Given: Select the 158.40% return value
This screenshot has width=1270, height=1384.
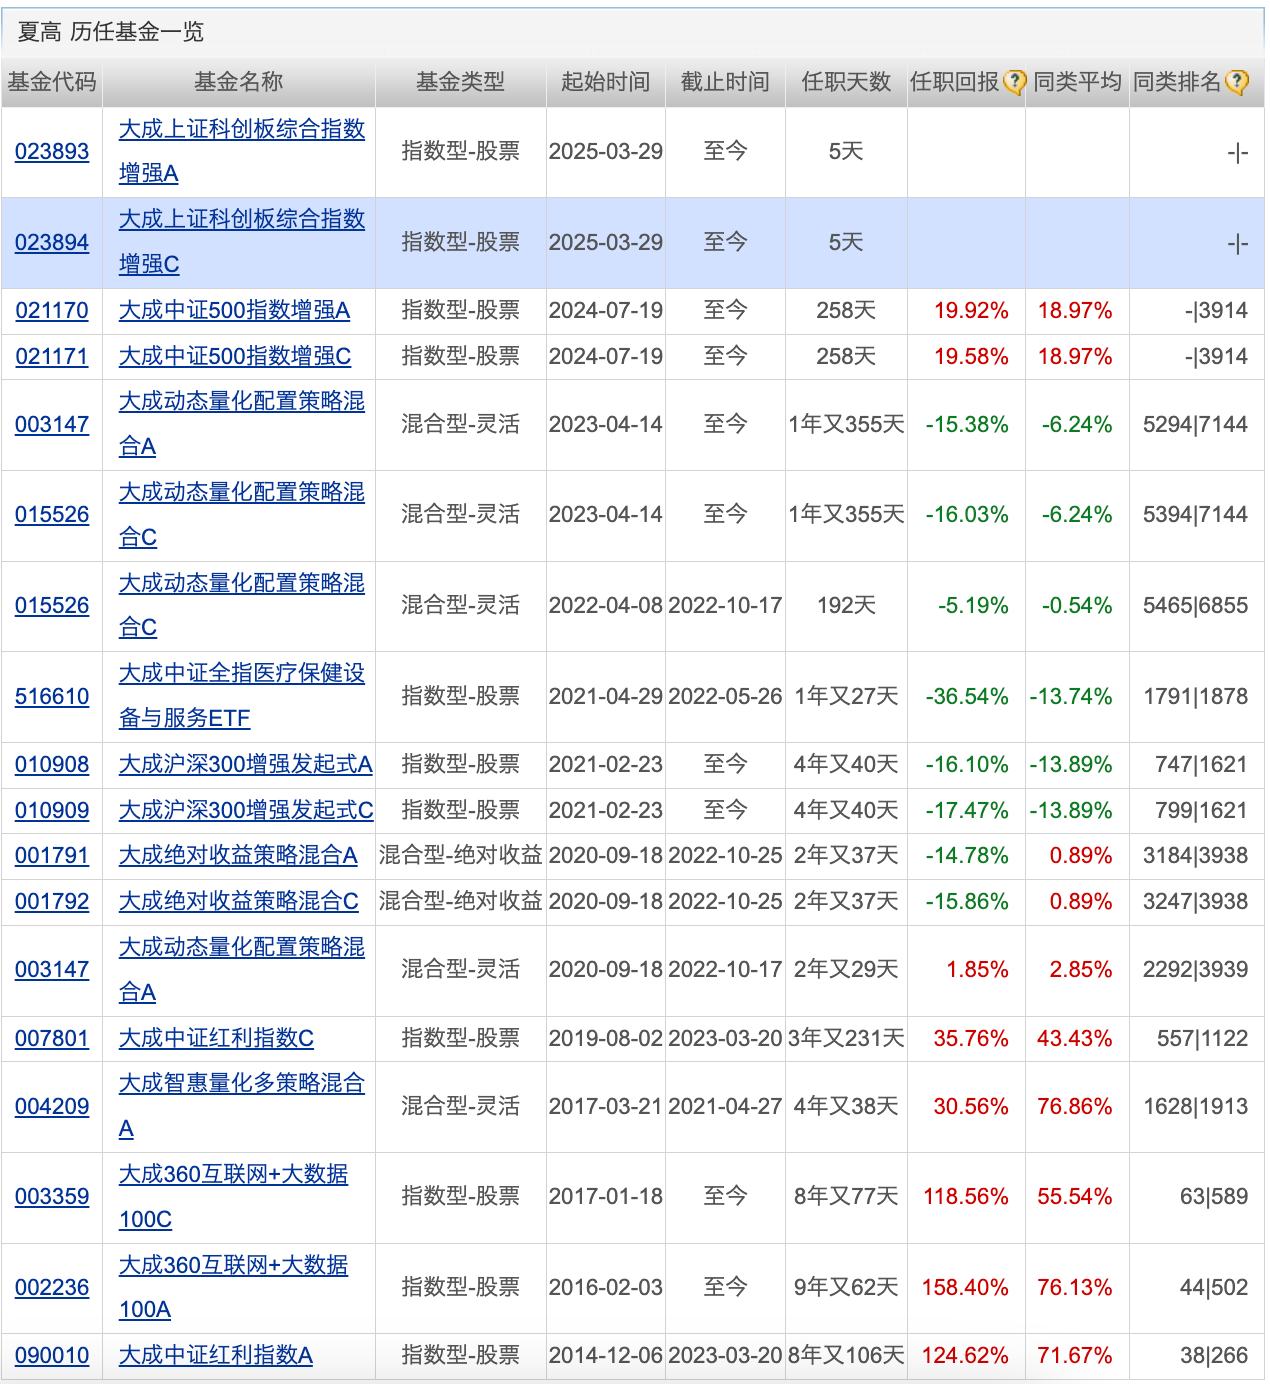Looking at the screenshot, I should point(965,1288).
